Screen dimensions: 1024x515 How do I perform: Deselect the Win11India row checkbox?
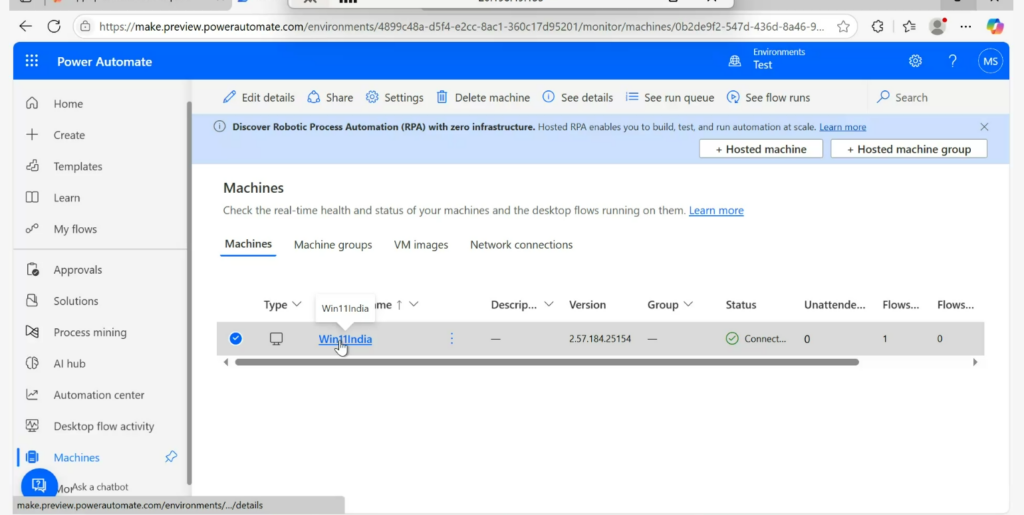[x=236, y=338]
